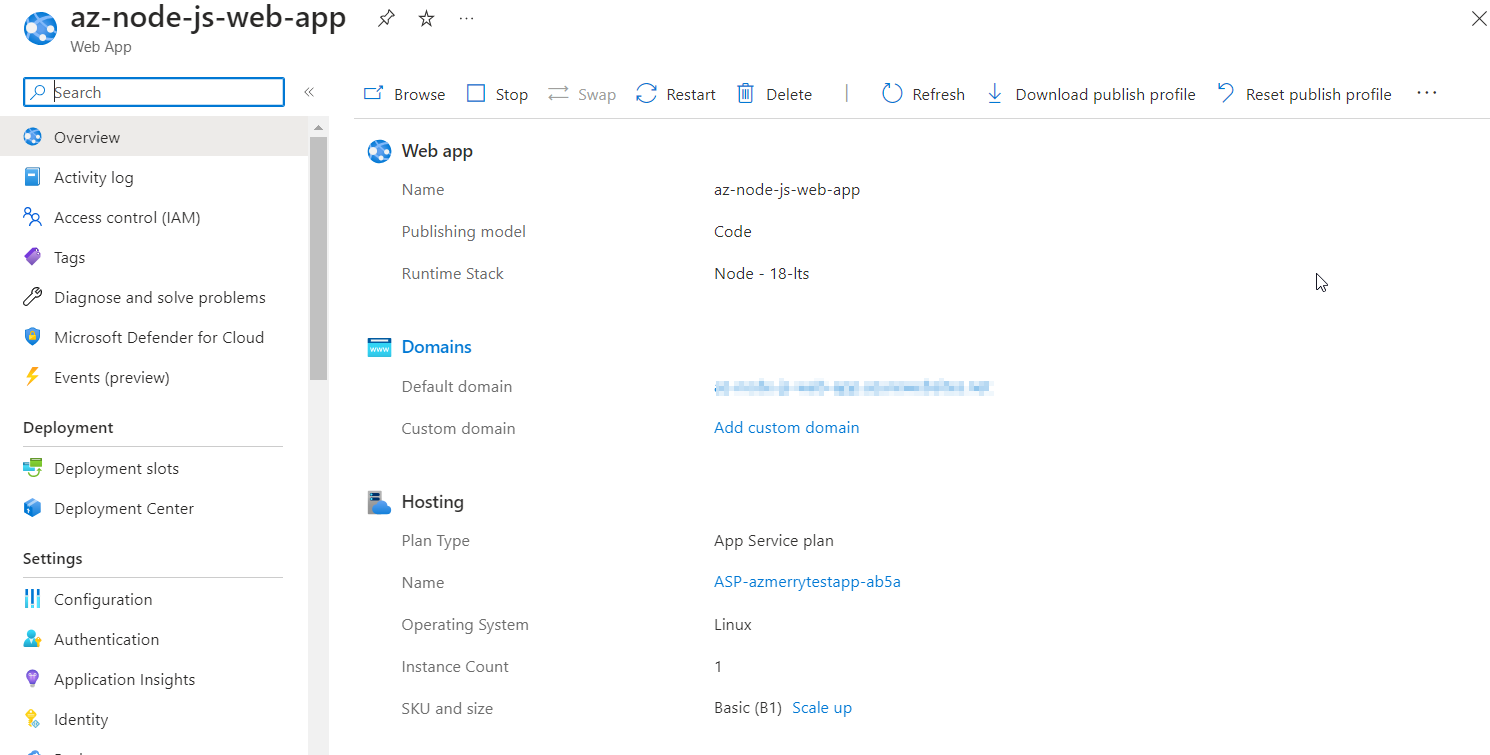The image size is (1490, 755).
Task: Open Activity log
Action: (154, 177)
